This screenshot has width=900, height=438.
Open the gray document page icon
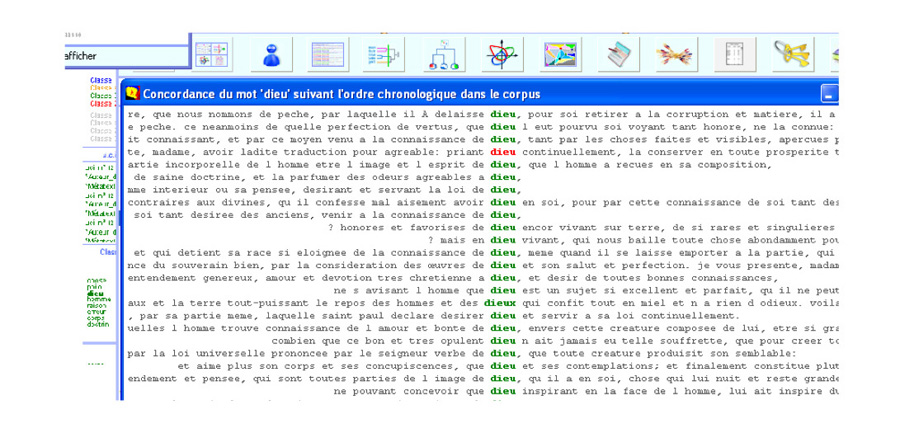(x=734, y=54)
